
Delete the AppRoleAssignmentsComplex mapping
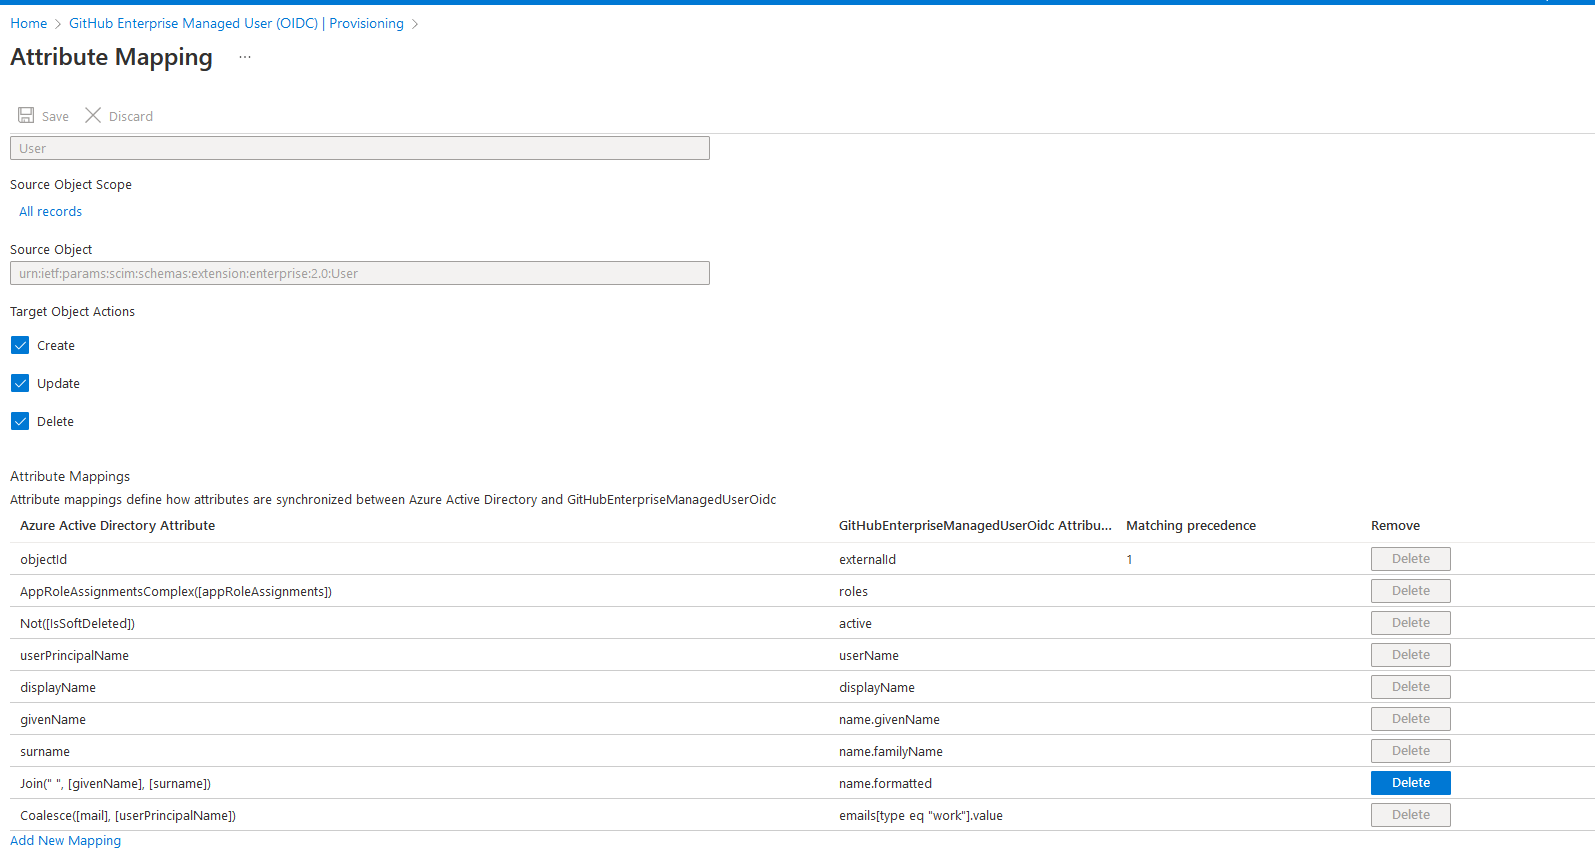(x=1410, y=591)
